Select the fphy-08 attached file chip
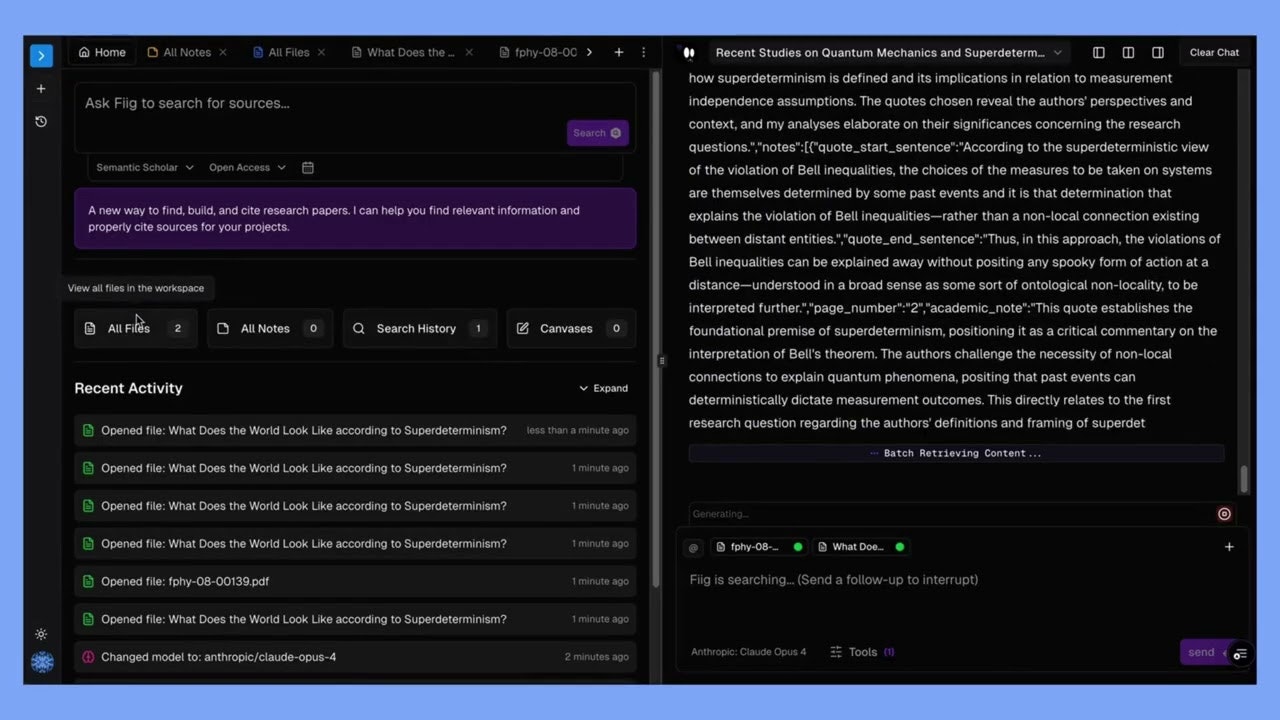Image resolution: width=1280 pixels, height=720 pixels. pos(759,547)
